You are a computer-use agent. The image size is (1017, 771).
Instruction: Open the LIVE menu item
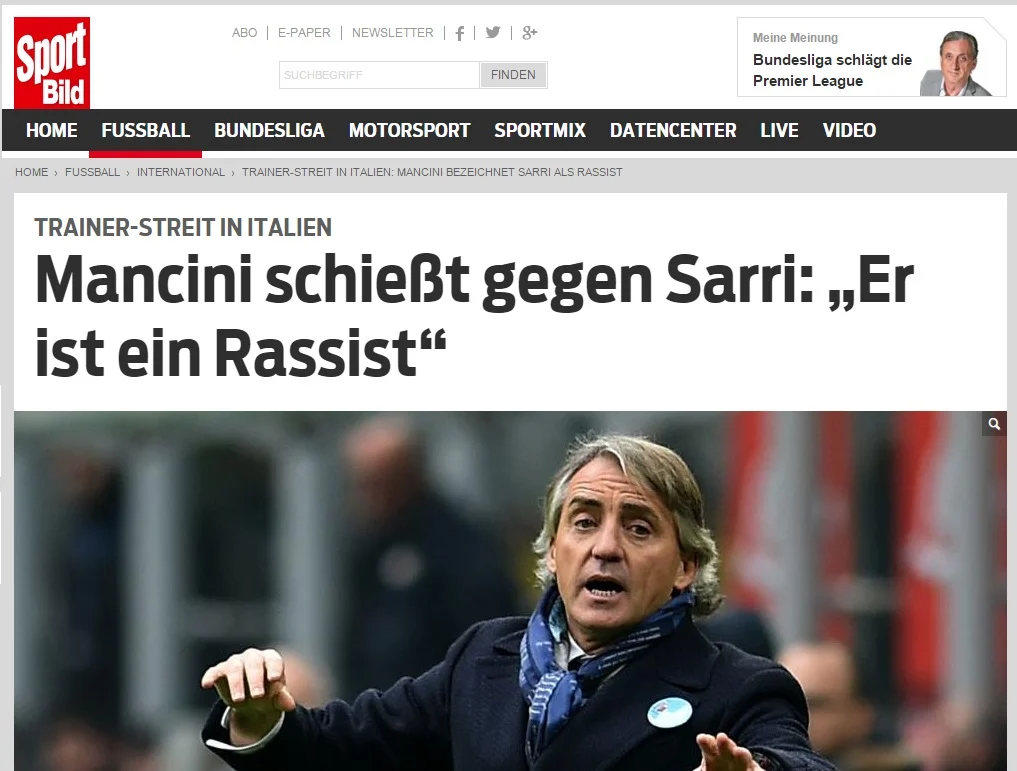click(780, 130)
